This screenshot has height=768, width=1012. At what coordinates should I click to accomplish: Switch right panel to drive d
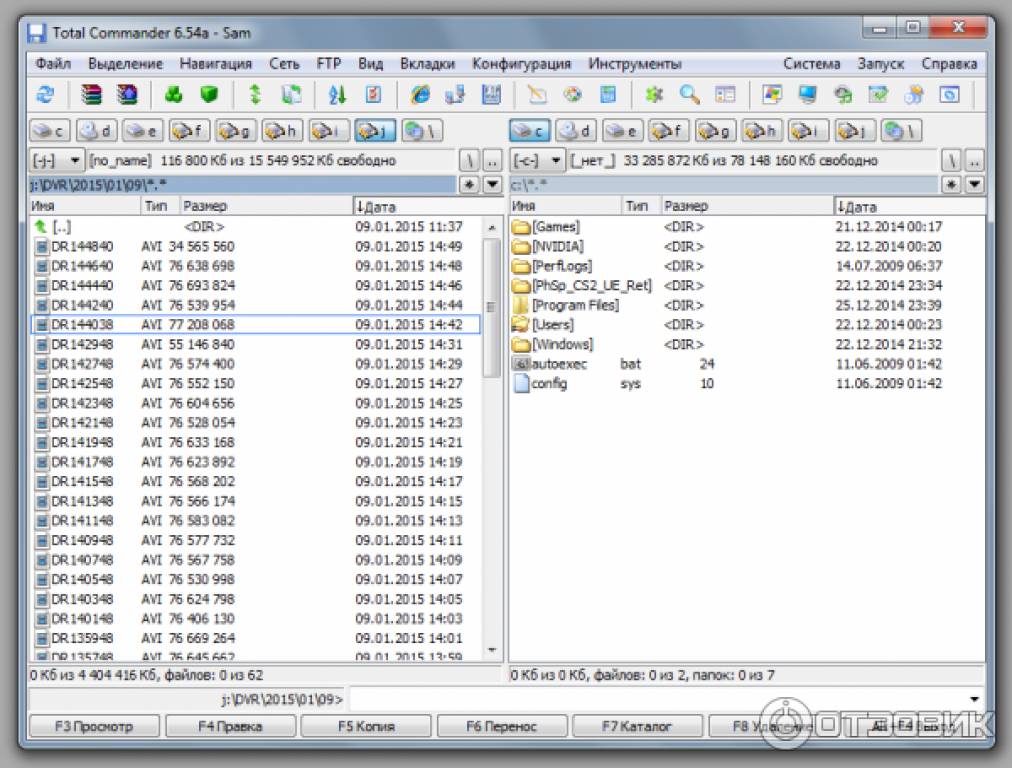click(x=576, y=131)
